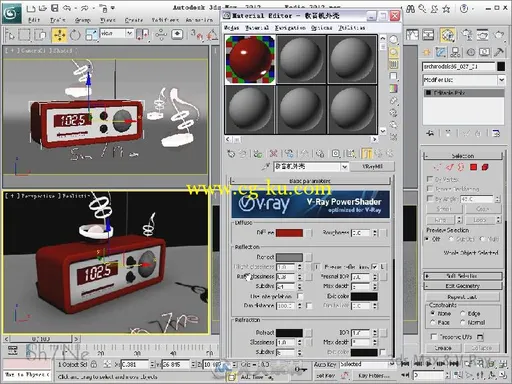This screenshot has height=384, width=512.
Task: Click Assign Material to Selection icon
Action: 257,154
